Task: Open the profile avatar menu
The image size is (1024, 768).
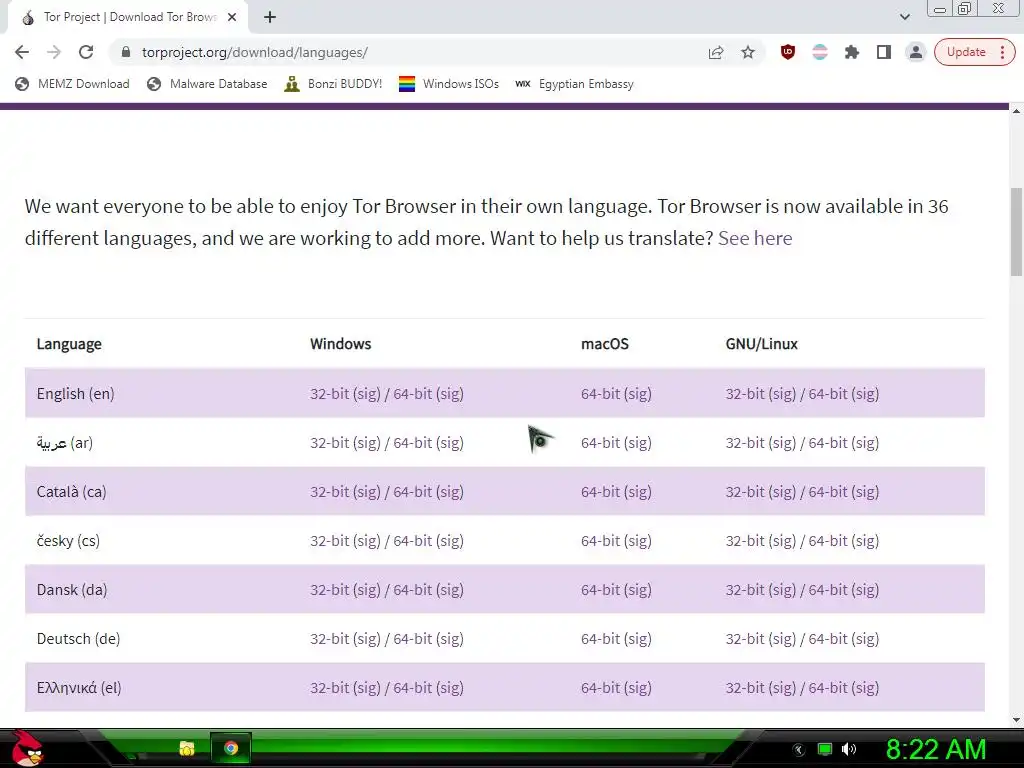Action: pyautogui.click(x=916, y=52)
